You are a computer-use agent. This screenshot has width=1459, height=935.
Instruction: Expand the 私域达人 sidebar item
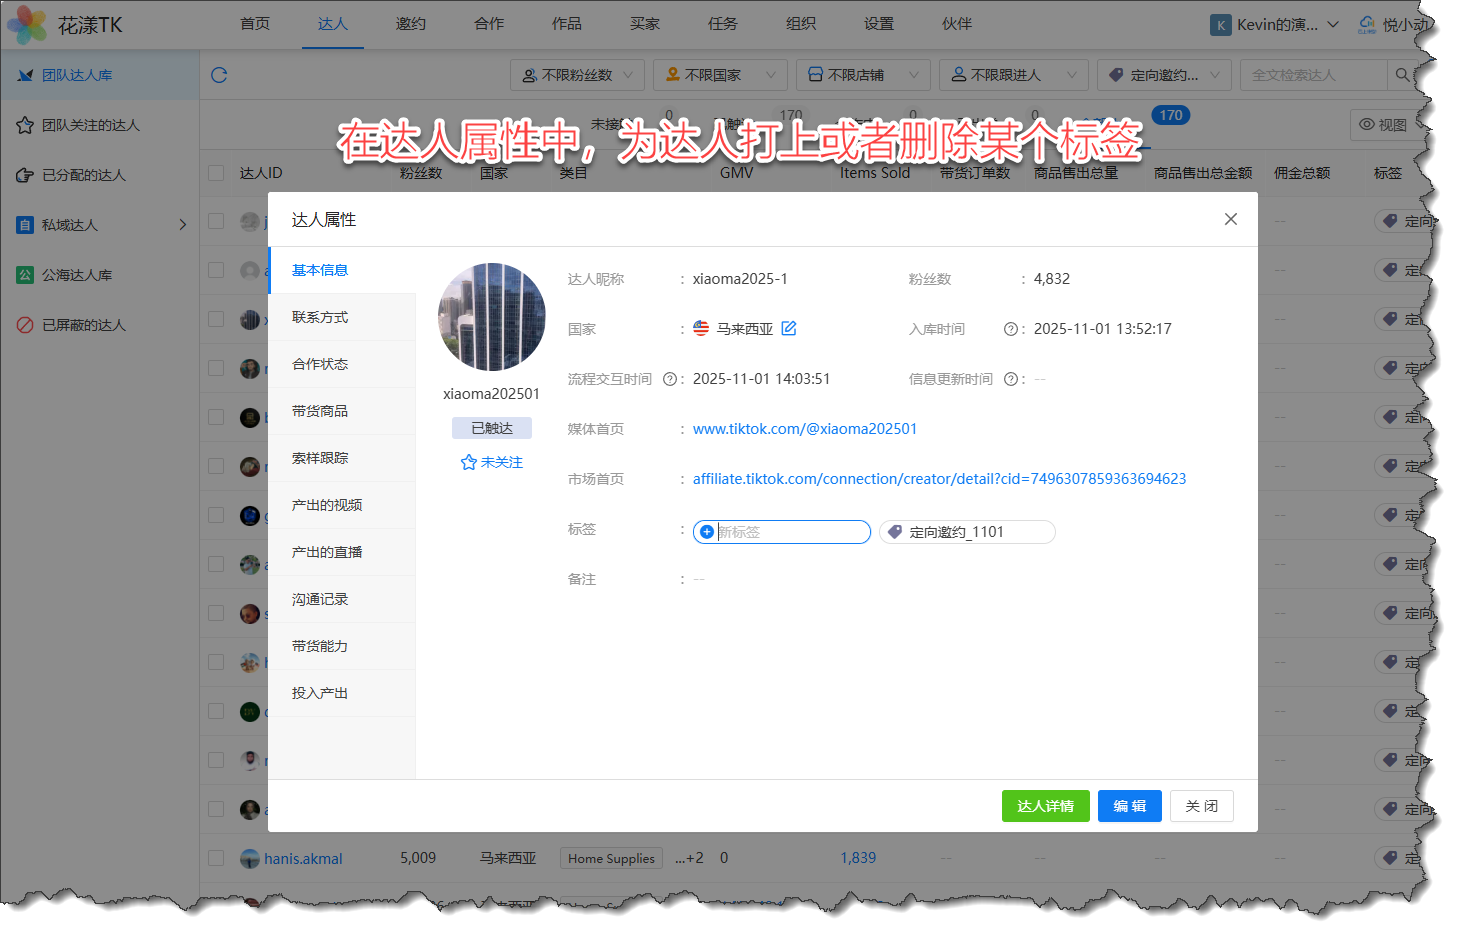point(182,225)
